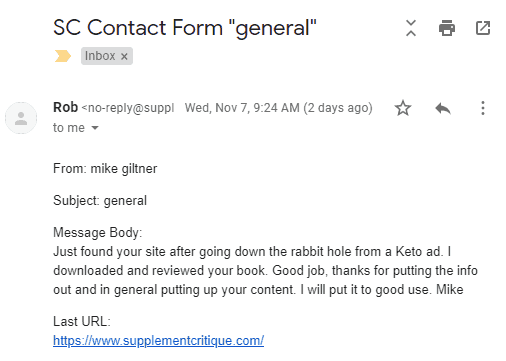Image resolution: width=506 pixels, height=361 pixels.
Task: Select the no-reply sender email address
Action: click(128, 108)
